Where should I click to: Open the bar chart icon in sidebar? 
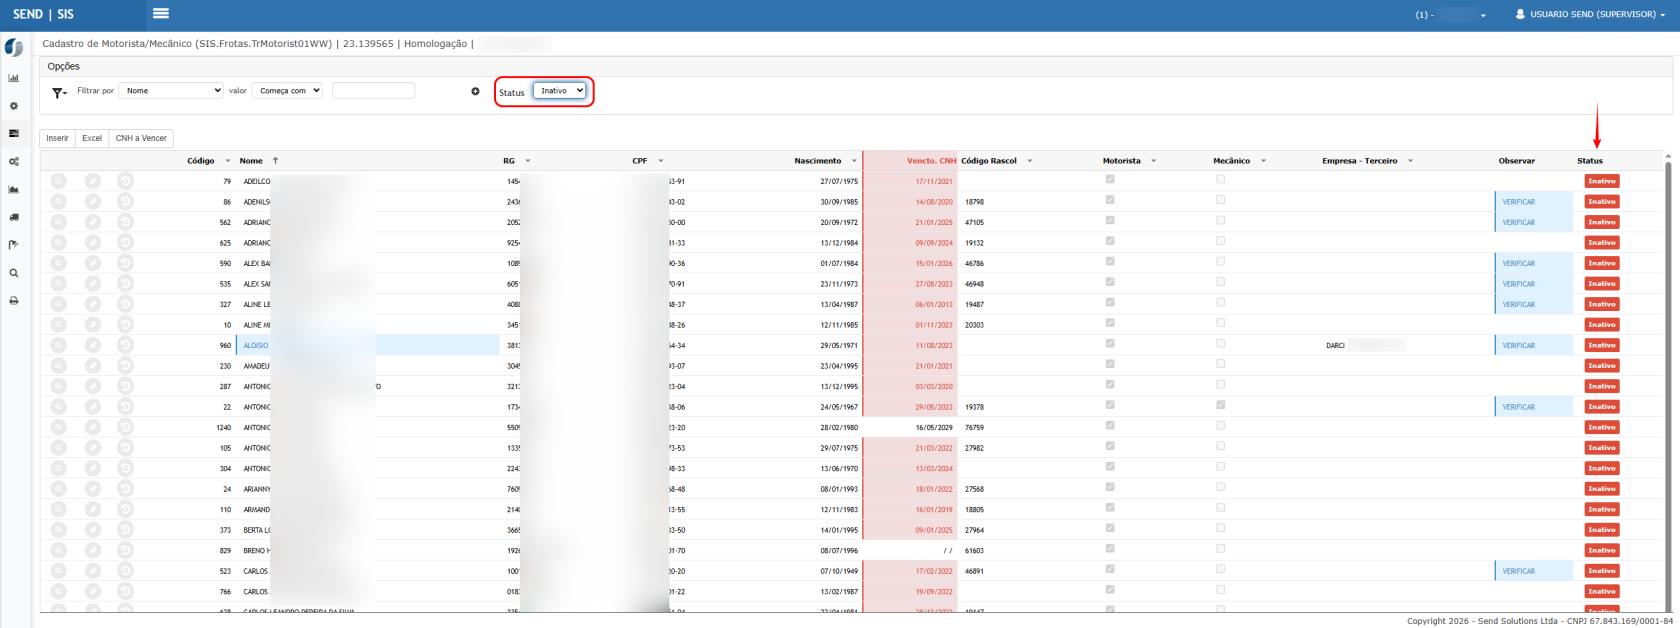click(14, 78)
